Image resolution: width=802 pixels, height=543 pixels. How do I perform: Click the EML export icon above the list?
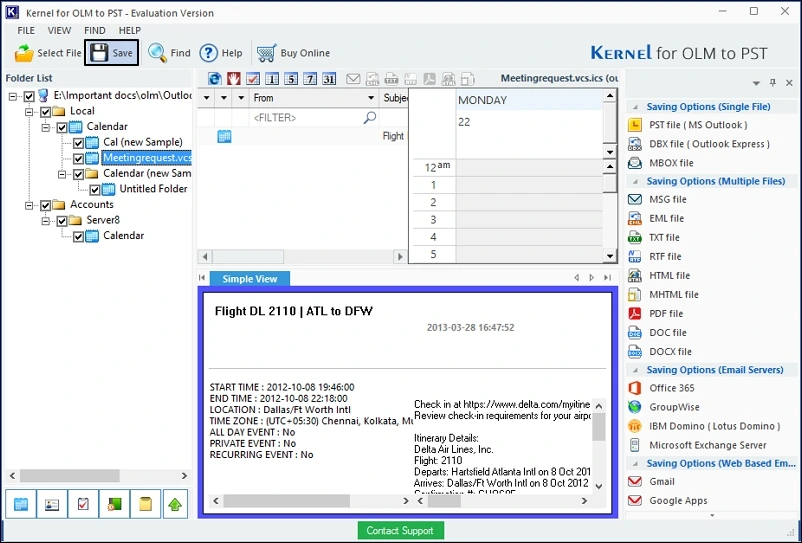[x=372, y=79]
